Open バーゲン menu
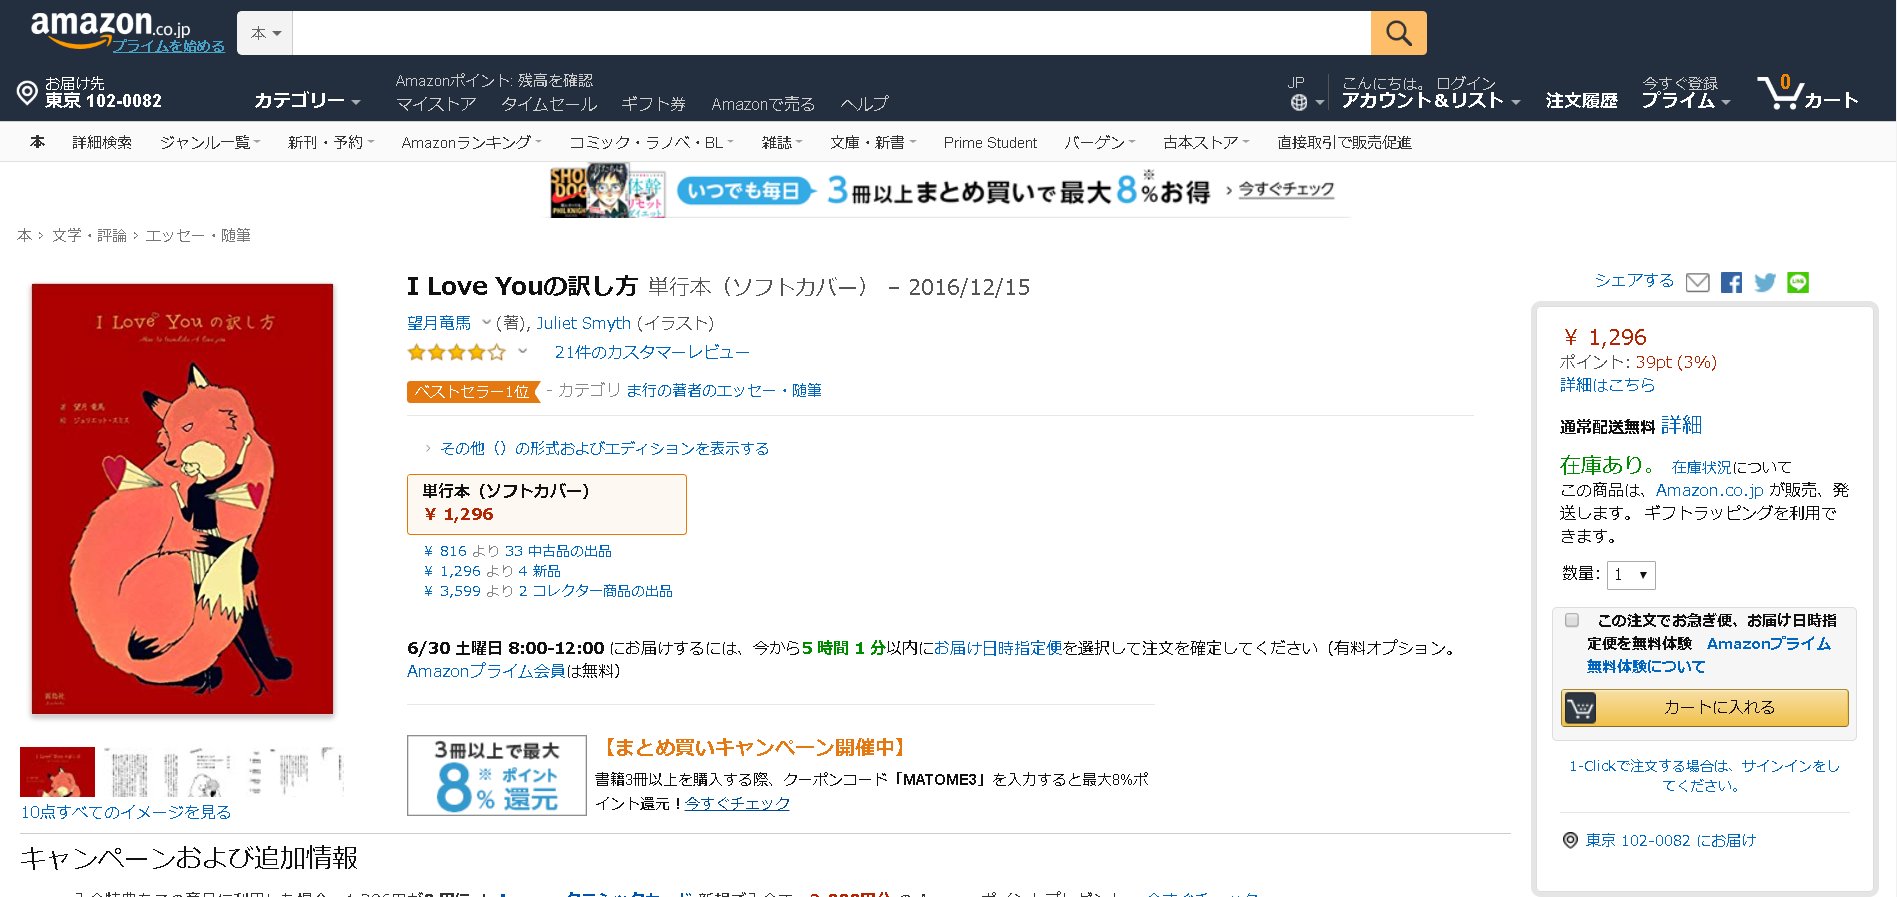Screen dimensions: 1897x897 coord(1100,143)
